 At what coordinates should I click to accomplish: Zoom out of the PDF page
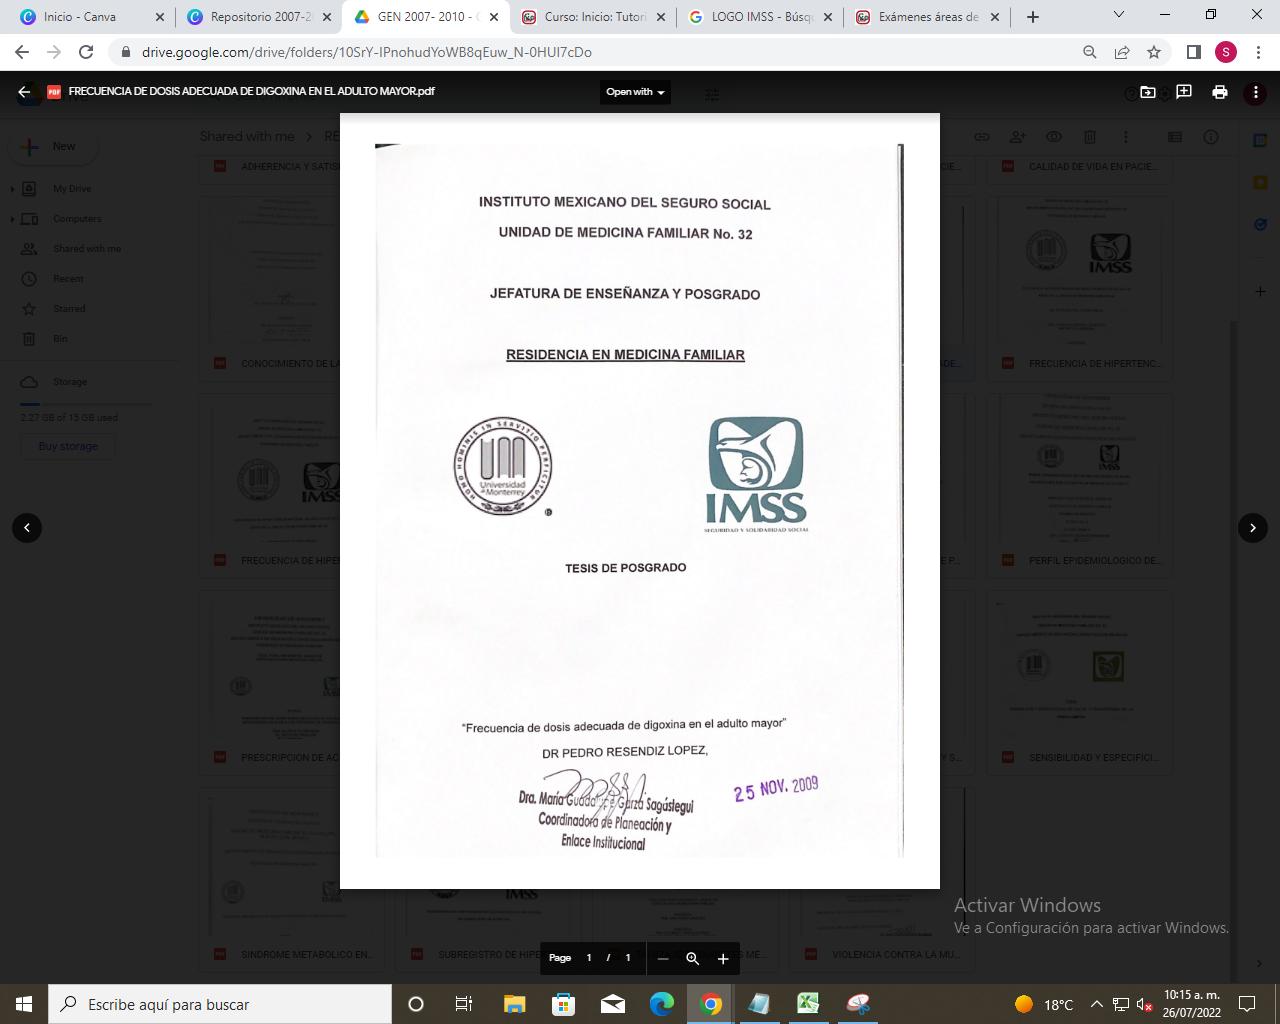tap(662, 958)
